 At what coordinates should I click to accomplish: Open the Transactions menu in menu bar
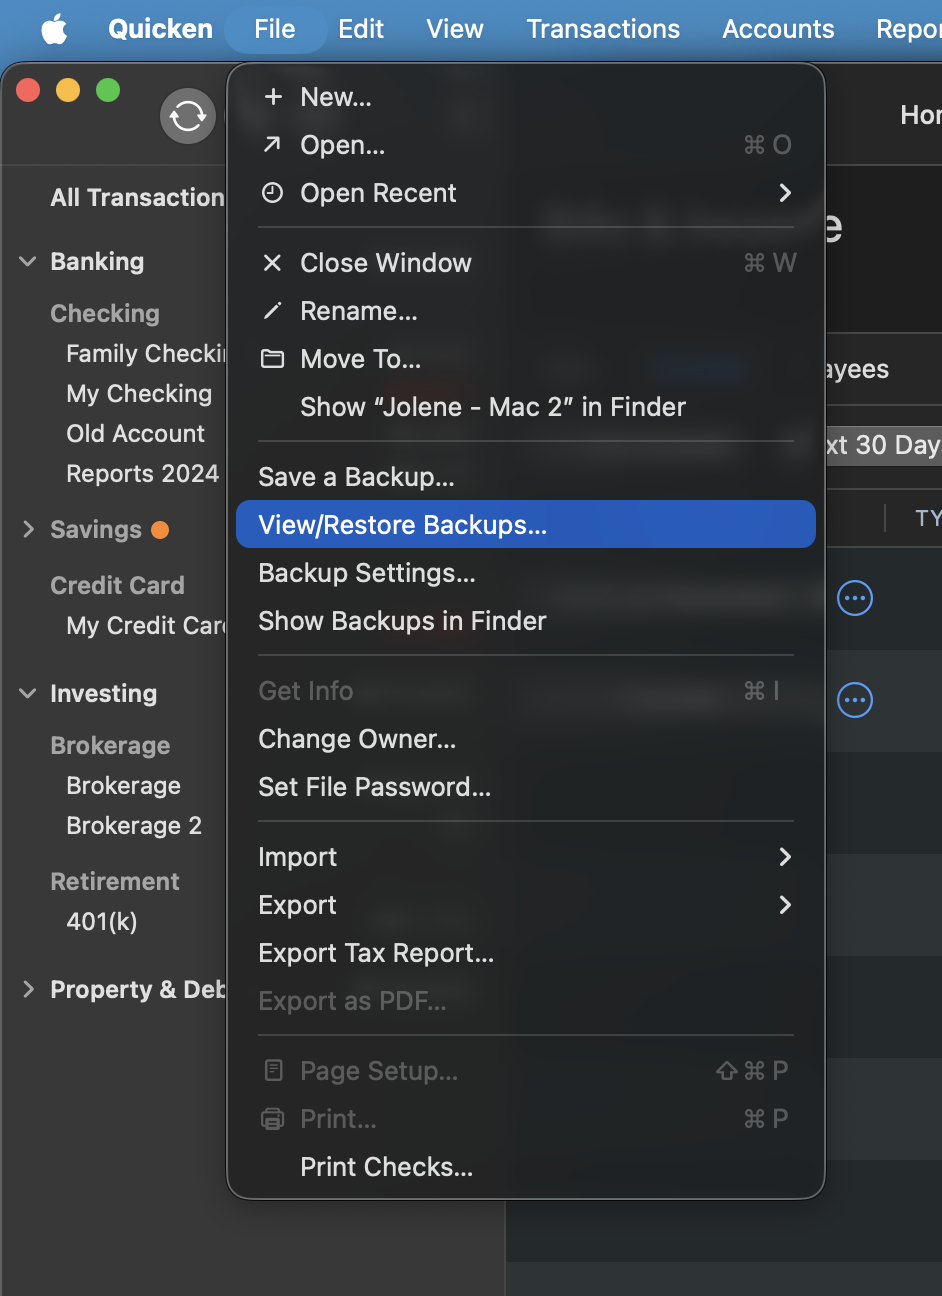pyautogui.click(x=603, y=29)
